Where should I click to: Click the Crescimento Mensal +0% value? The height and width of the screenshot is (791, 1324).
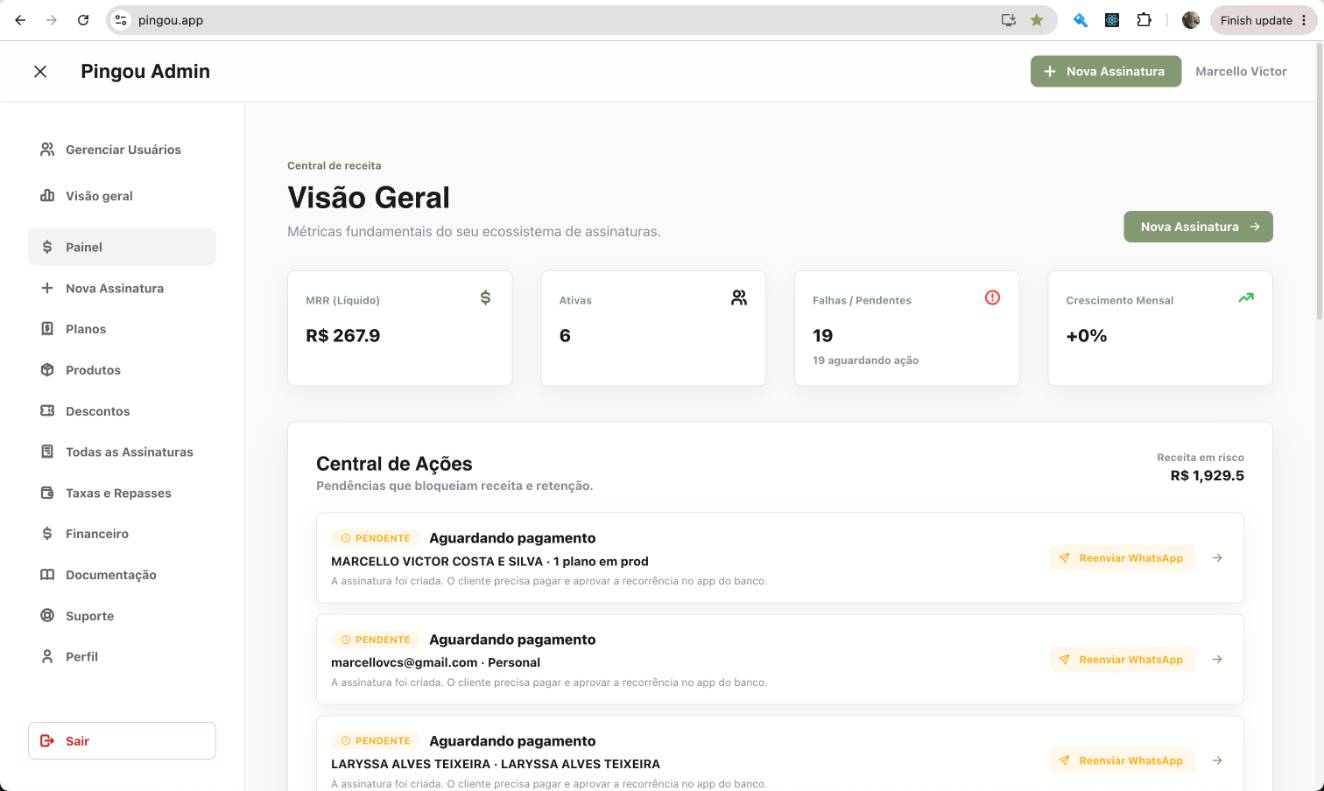click(x=1086, y=335)
